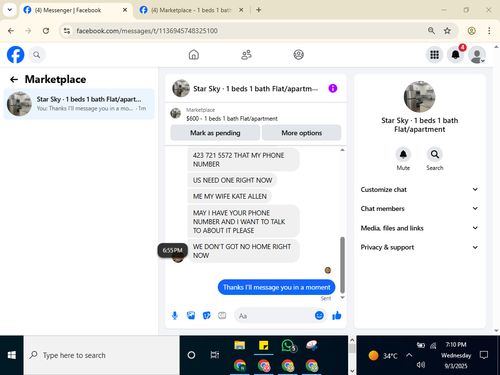Open the Action Center notification icon

[x=484, y=355]
